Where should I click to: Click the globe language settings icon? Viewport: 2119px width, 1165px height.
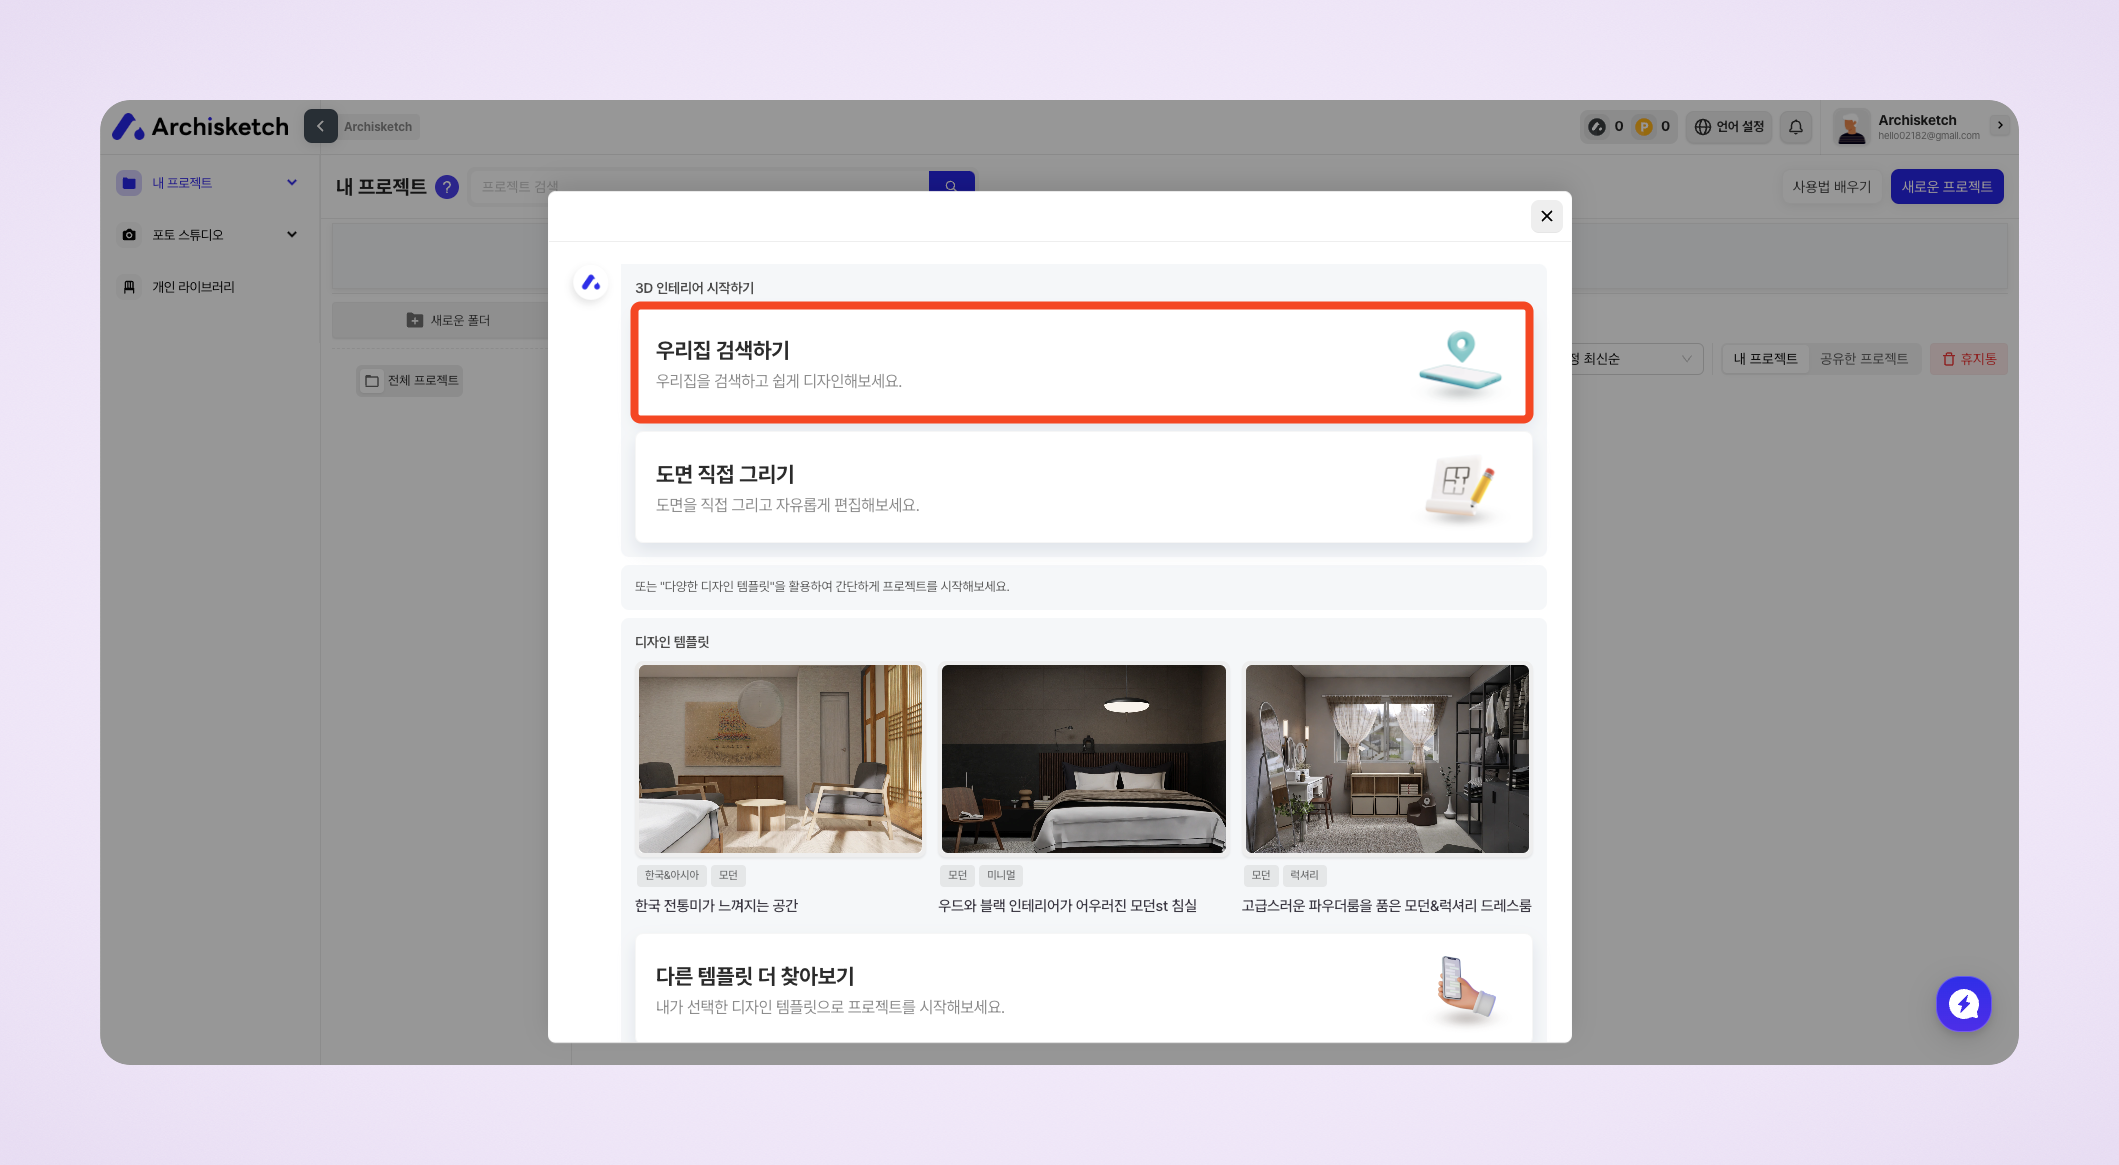pyautogui.click(x=1702, y=127)
